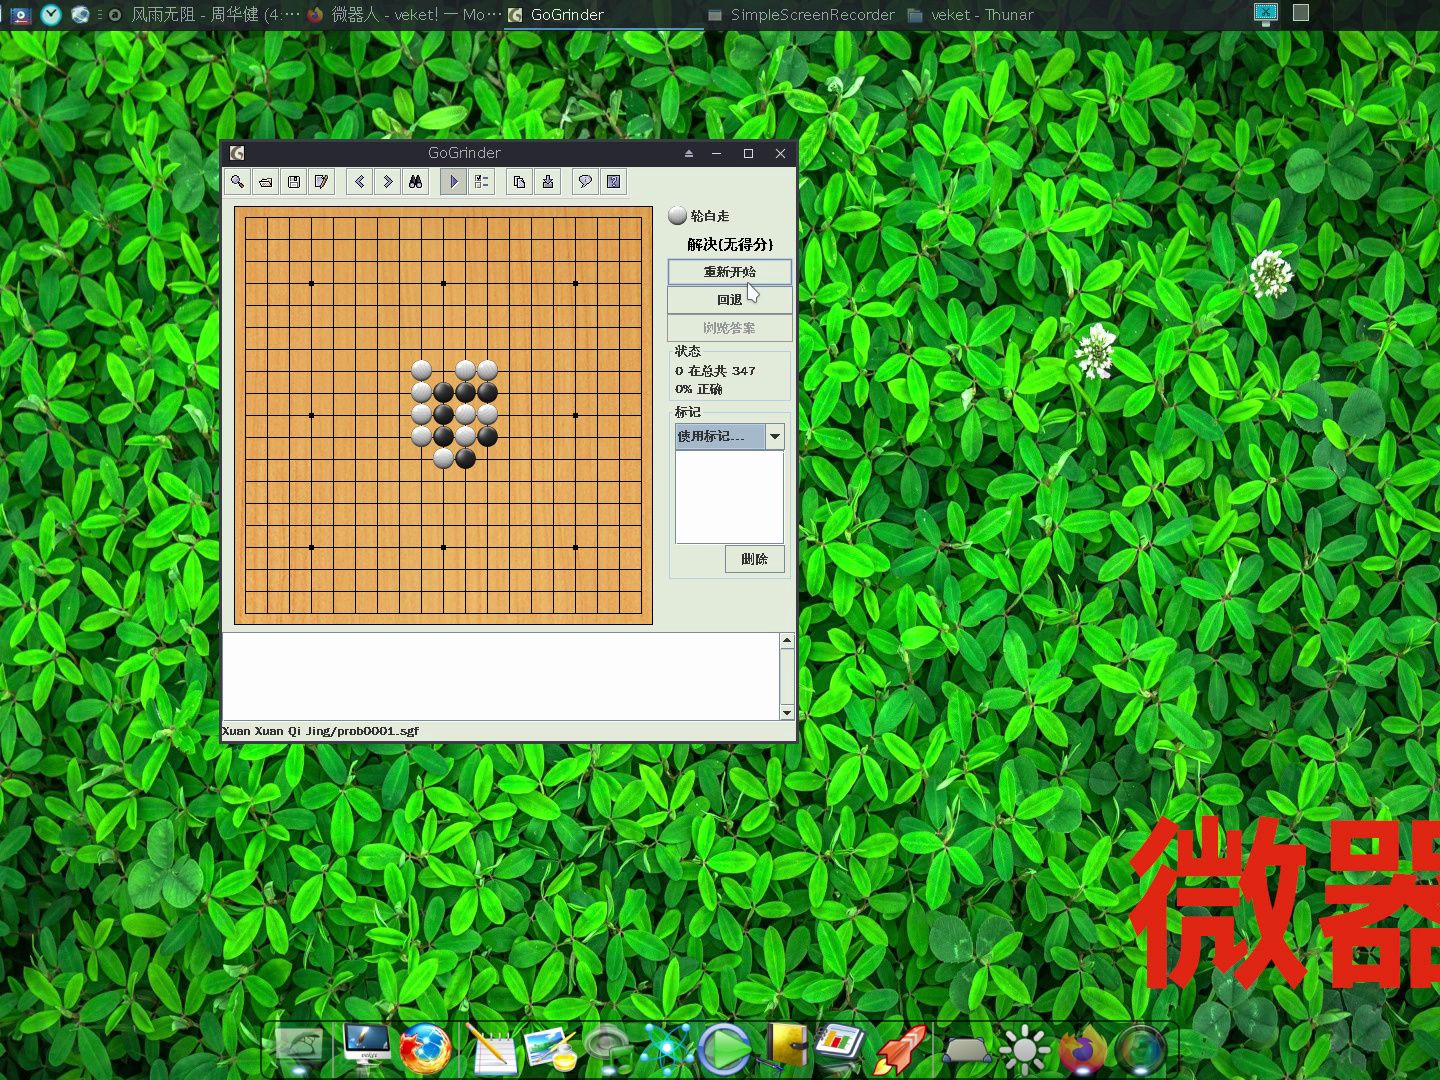Image resolution: width=1440 pixels, height=1080 pixels.
Task: Click the top-left star point on the board
Action: pos(311,283)
